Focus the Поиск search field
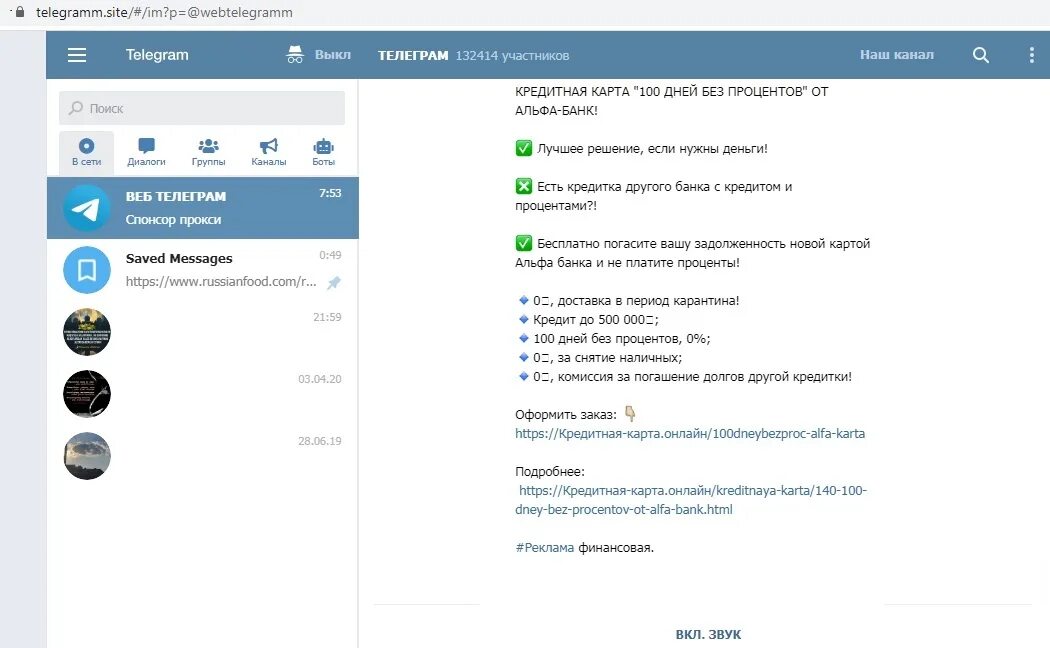Screen dimensions: 1050x648 pyautogui.click(x=202, y=108)
